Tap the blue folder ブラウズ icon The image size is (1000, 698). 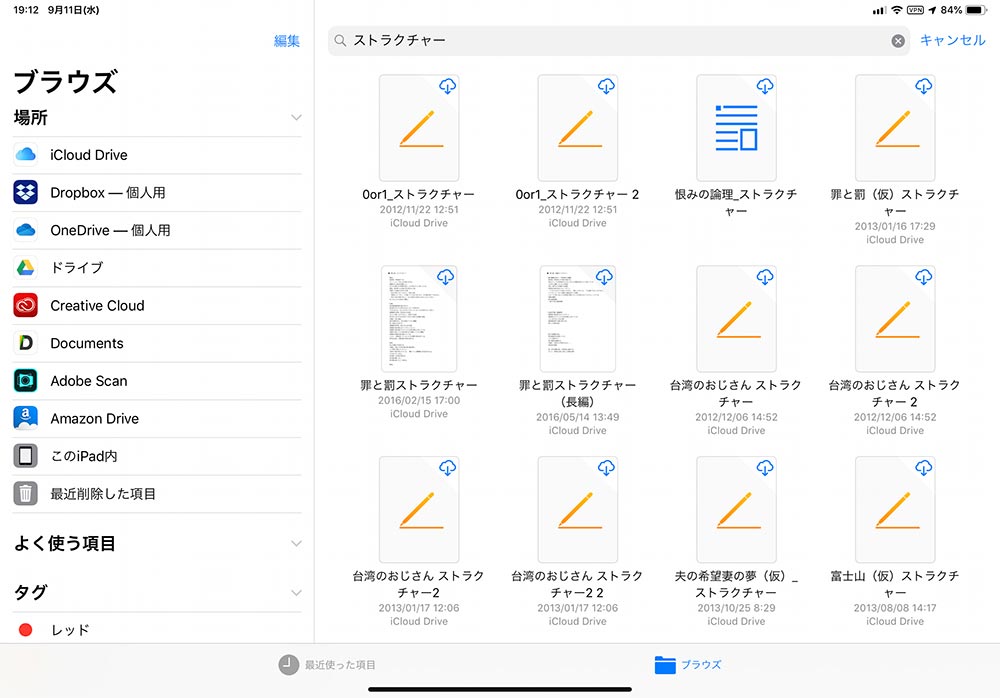pos(665,664)
